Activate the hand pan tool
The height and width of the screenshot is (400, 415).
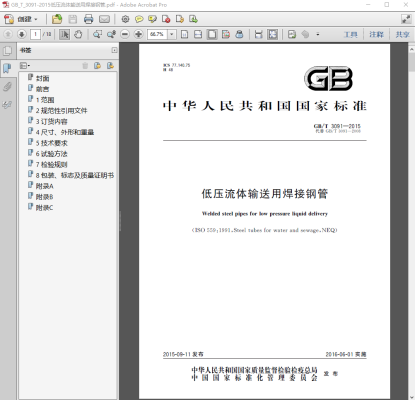tap(78, 34)
